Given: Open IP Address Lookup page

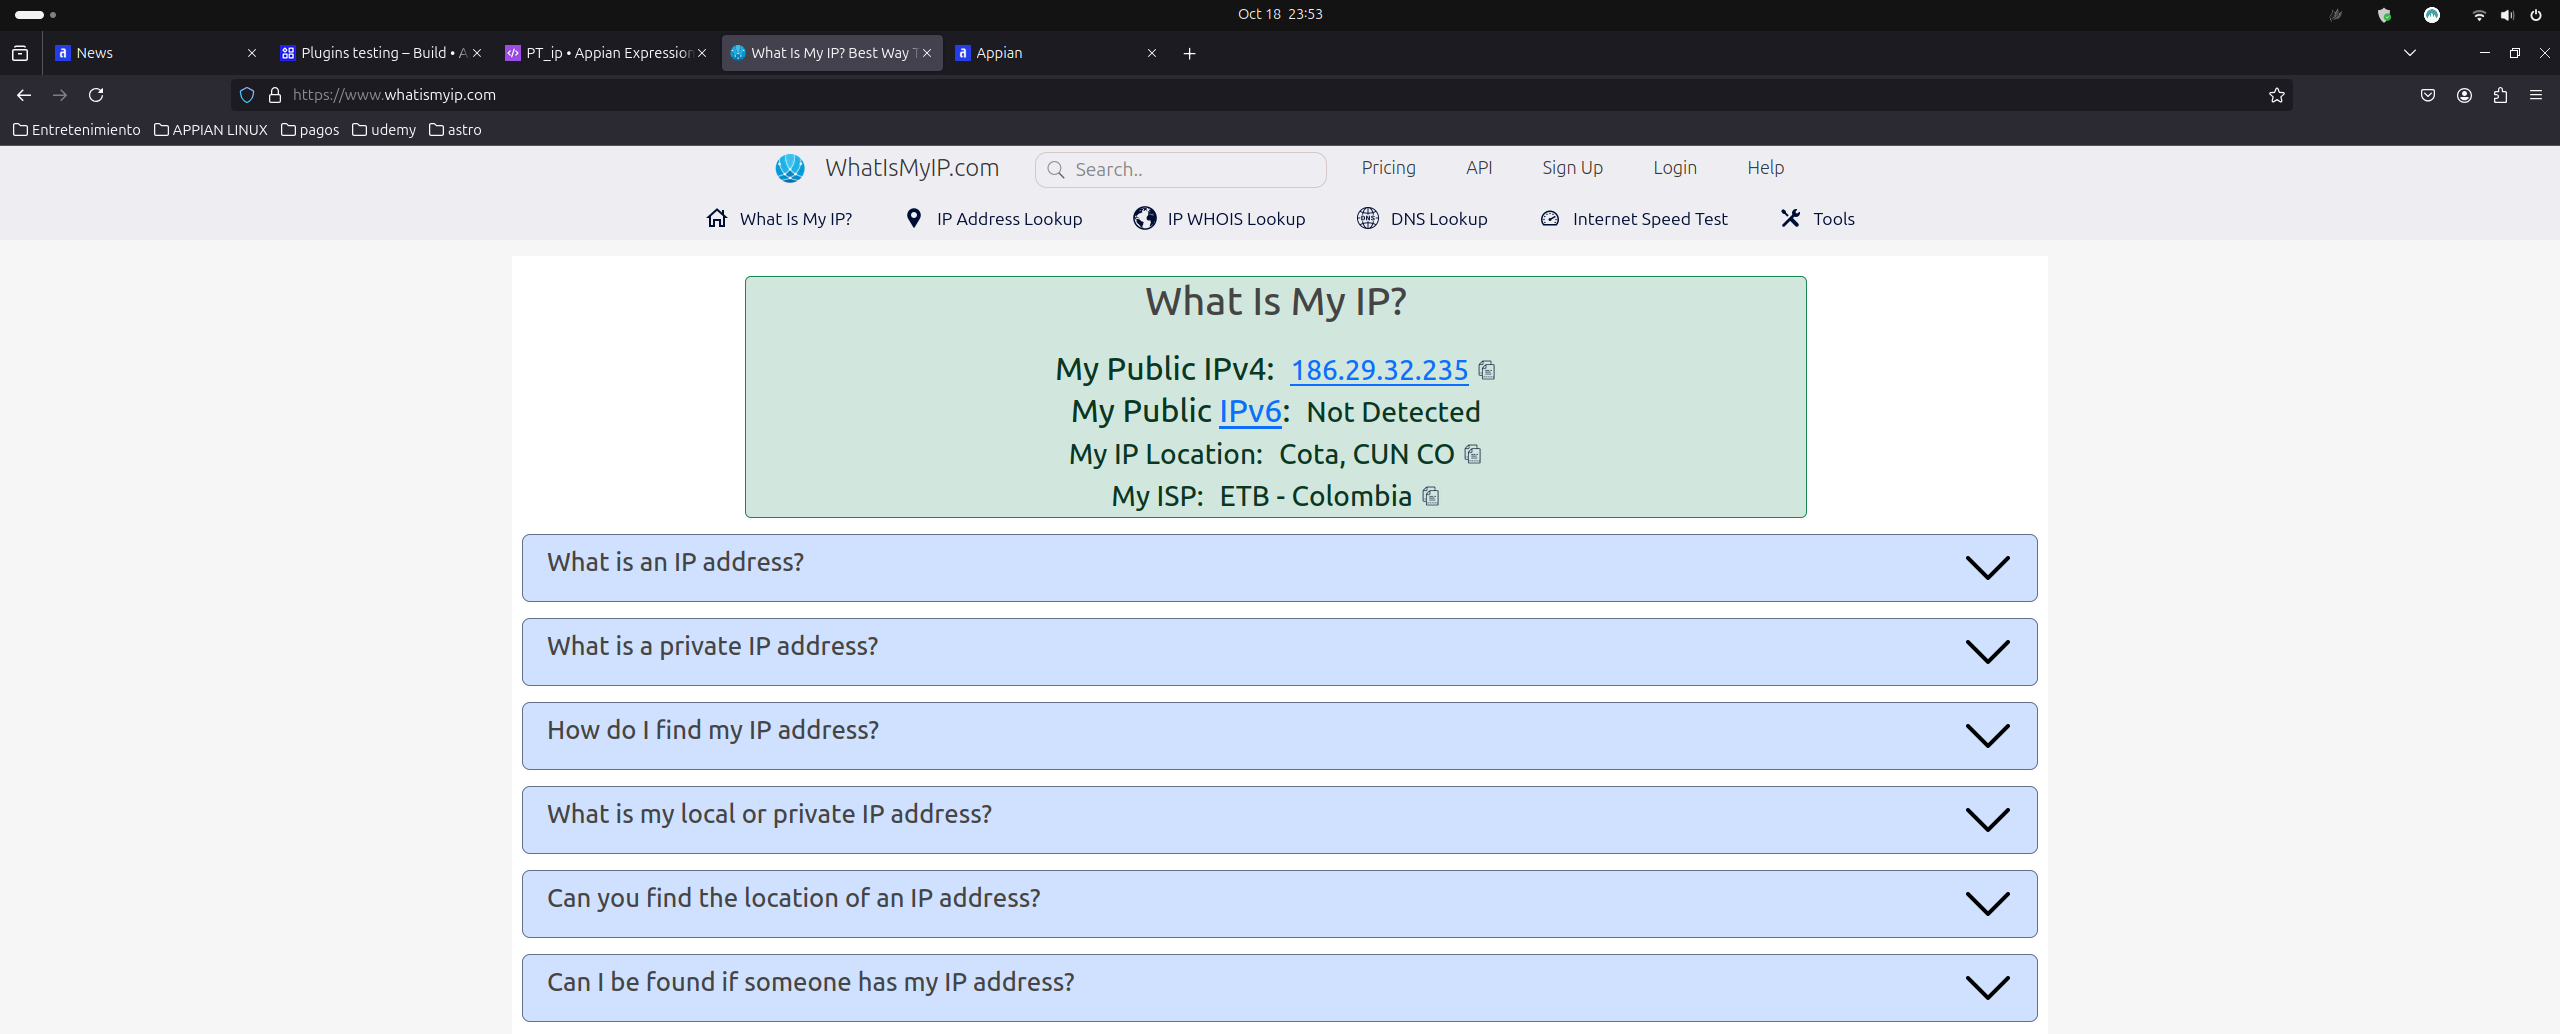Looking at the screenshot, I should pyautogui.click(x=994, y=219).
